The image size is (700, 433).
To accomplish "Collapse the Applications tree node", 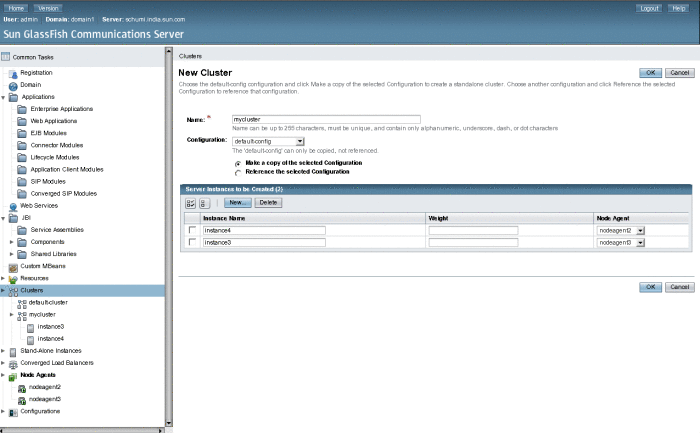I will (x=3, y=97).
